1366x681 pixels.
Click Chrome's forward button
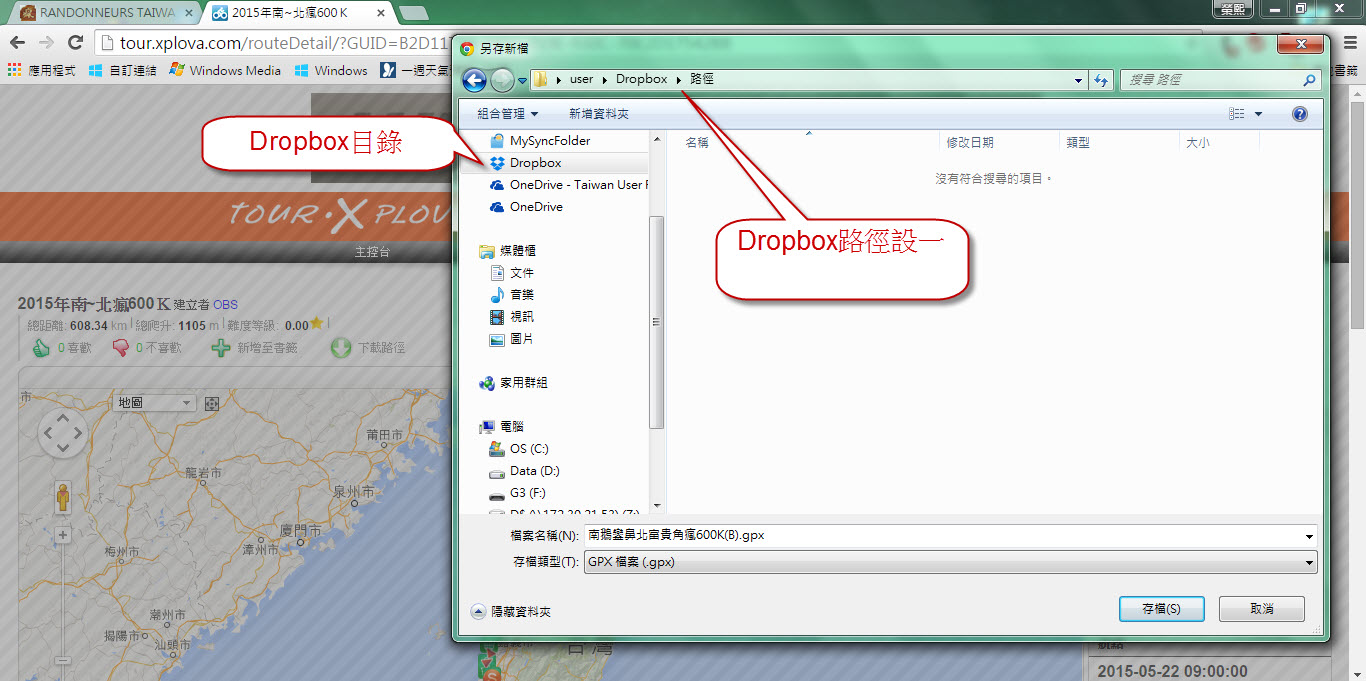45,43
